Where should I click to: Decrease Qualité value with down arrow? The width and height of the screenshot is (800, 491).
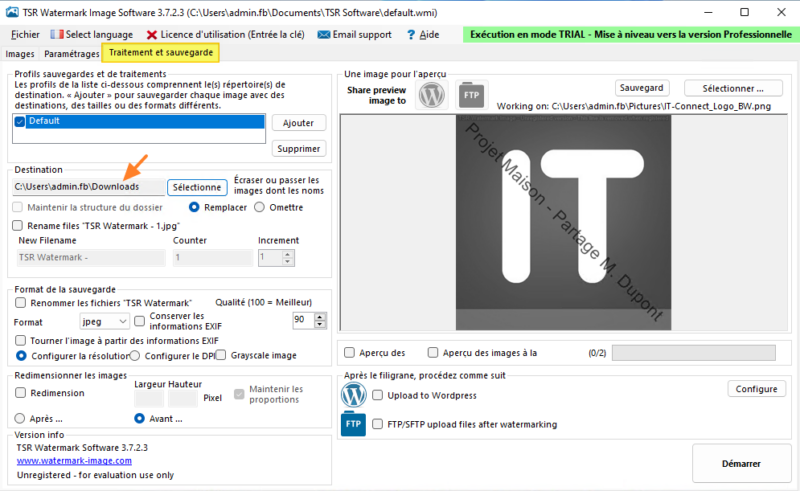point(320,325)
